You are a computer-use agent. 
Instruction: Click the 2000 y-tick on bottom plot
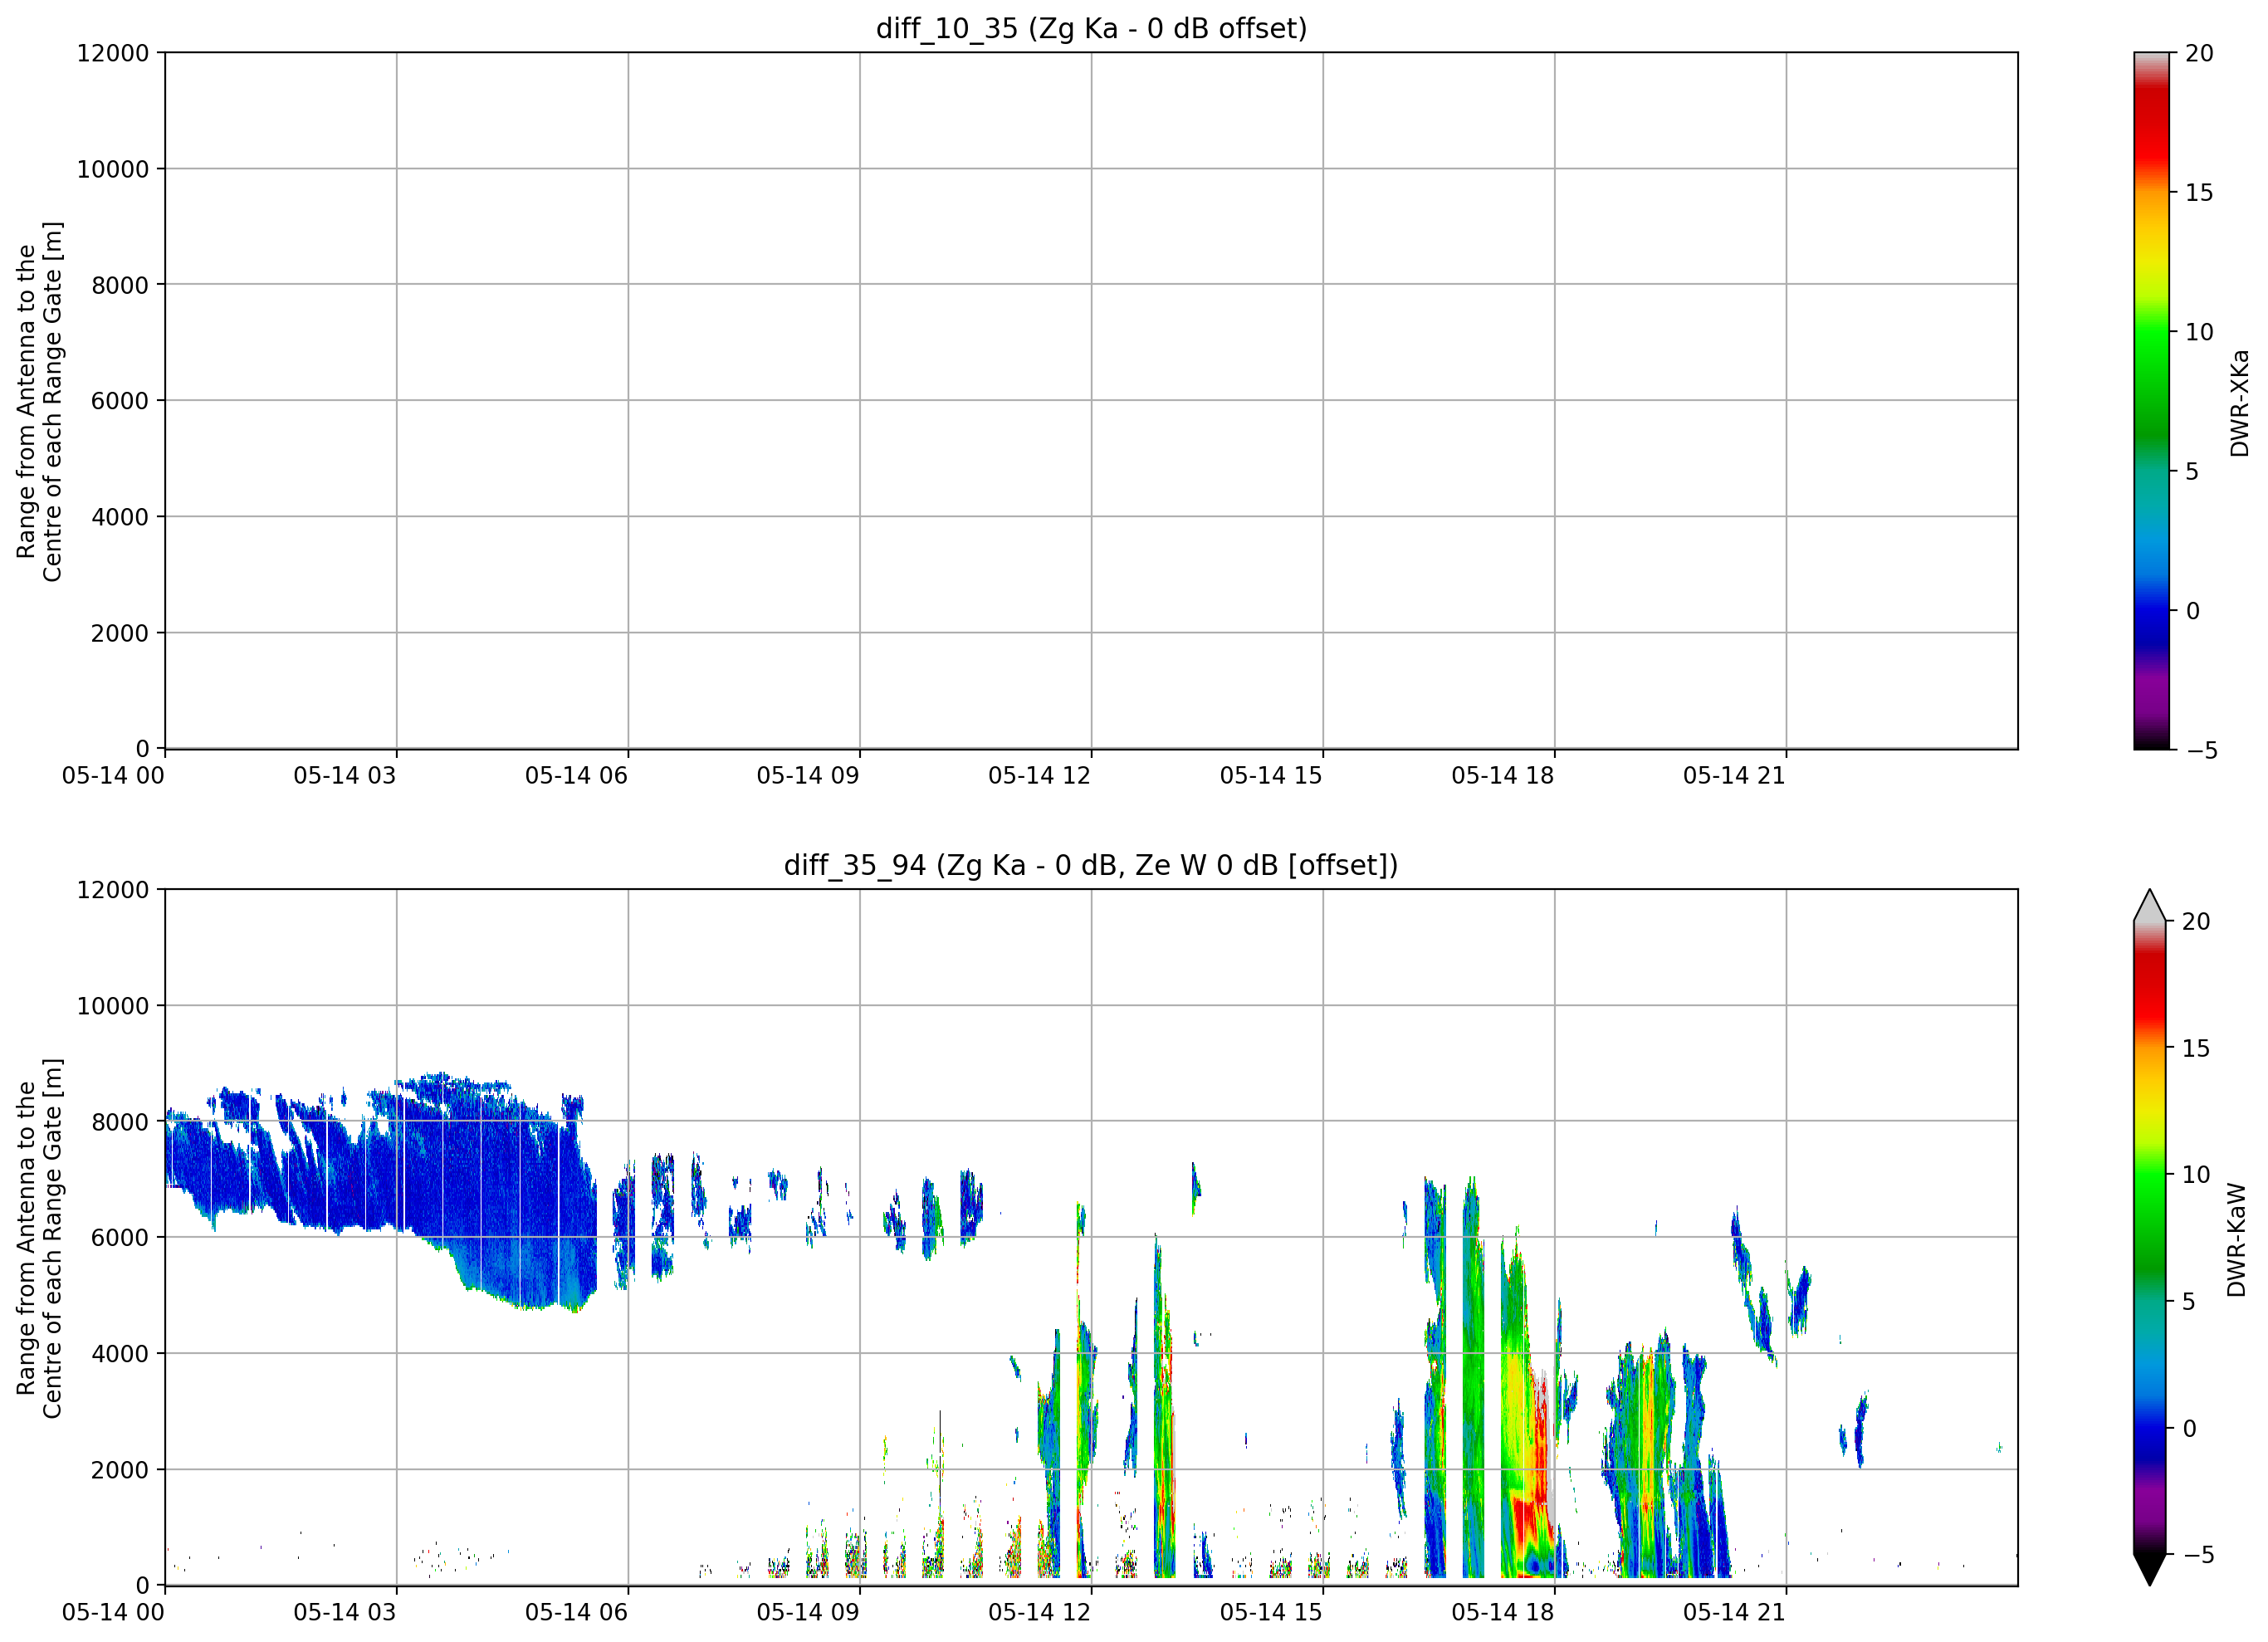[x=120, y=1470]
